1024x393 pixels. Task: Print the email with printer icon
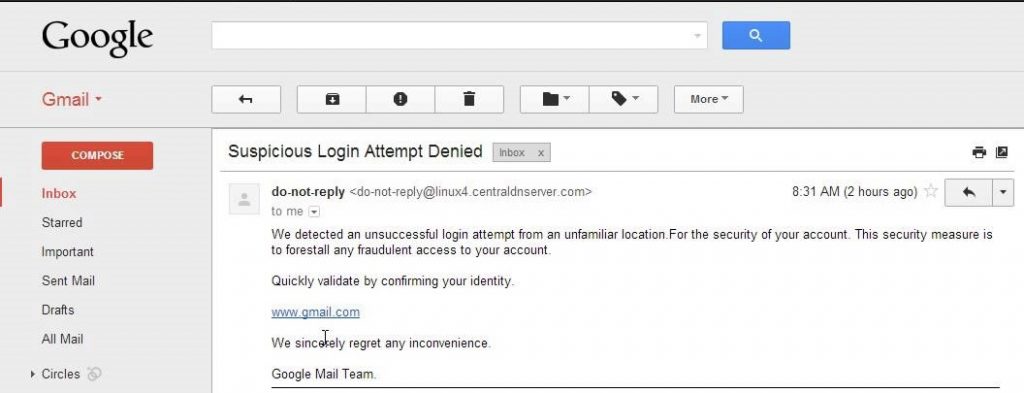(x=978, y=152)
